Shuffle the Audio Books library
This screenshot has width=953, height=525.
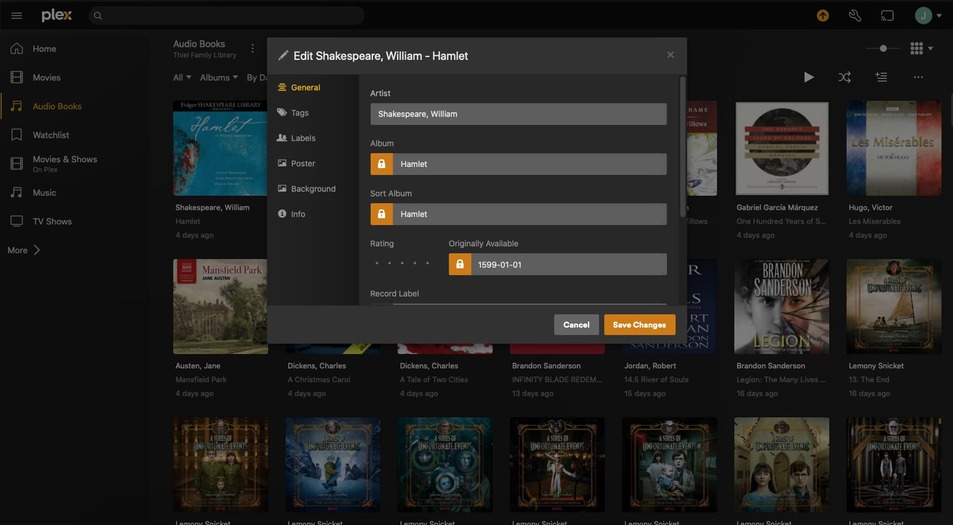(845, 77)
